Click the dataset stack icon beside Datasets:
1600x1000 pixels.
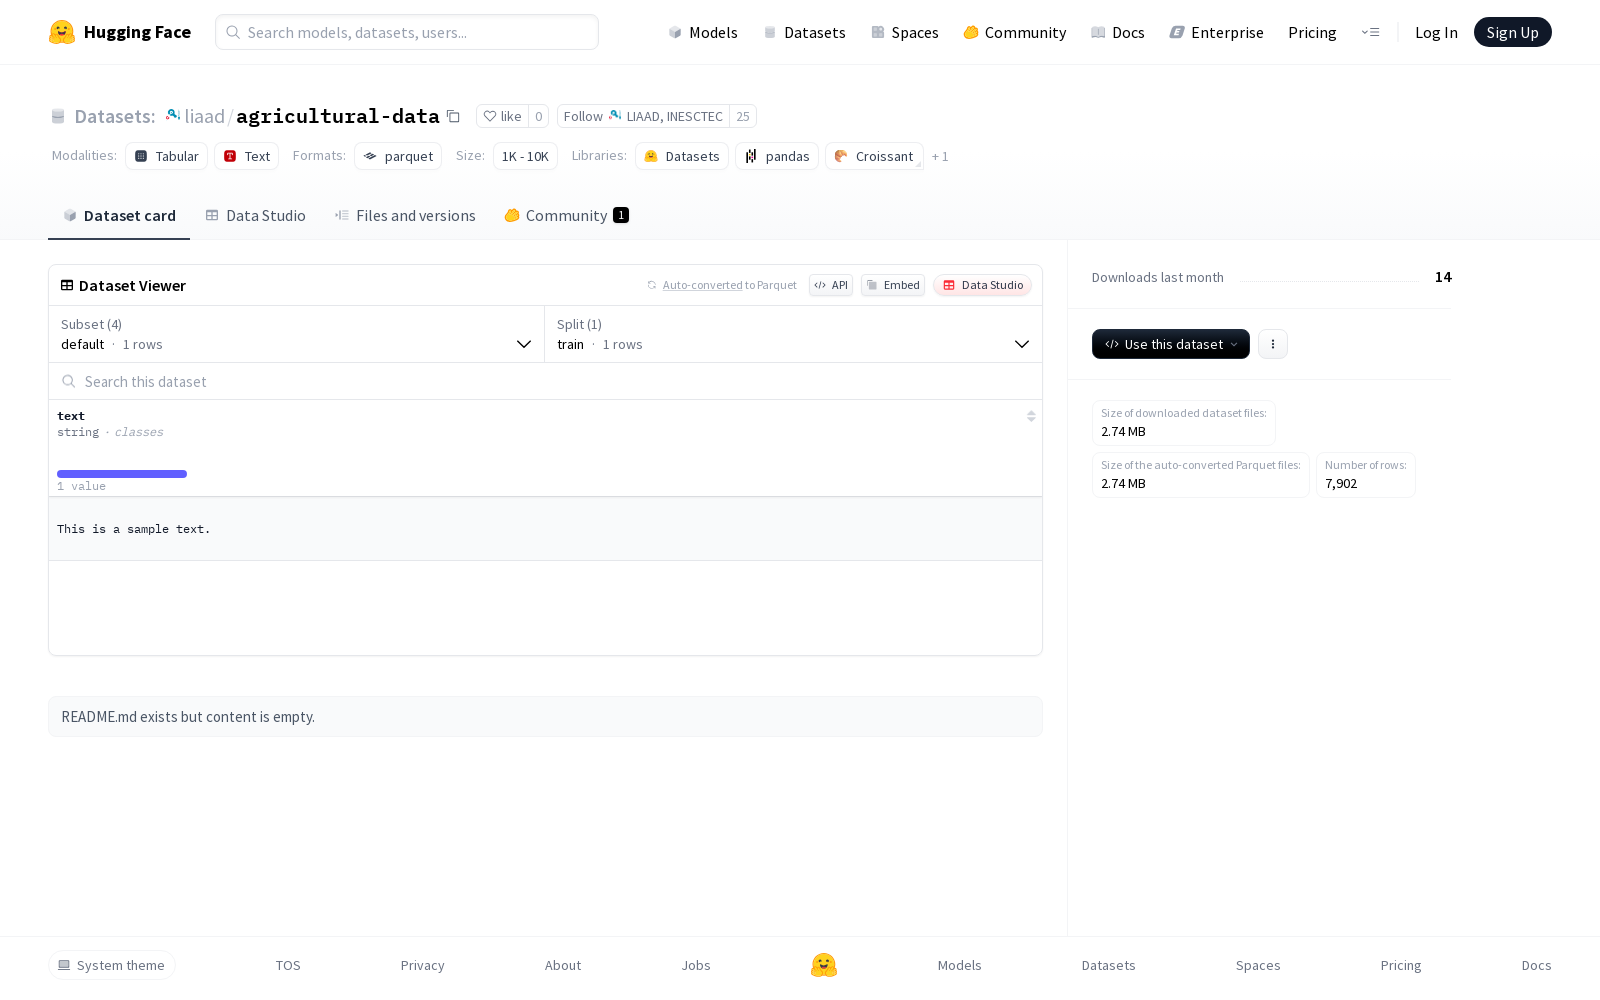point(58,117)
